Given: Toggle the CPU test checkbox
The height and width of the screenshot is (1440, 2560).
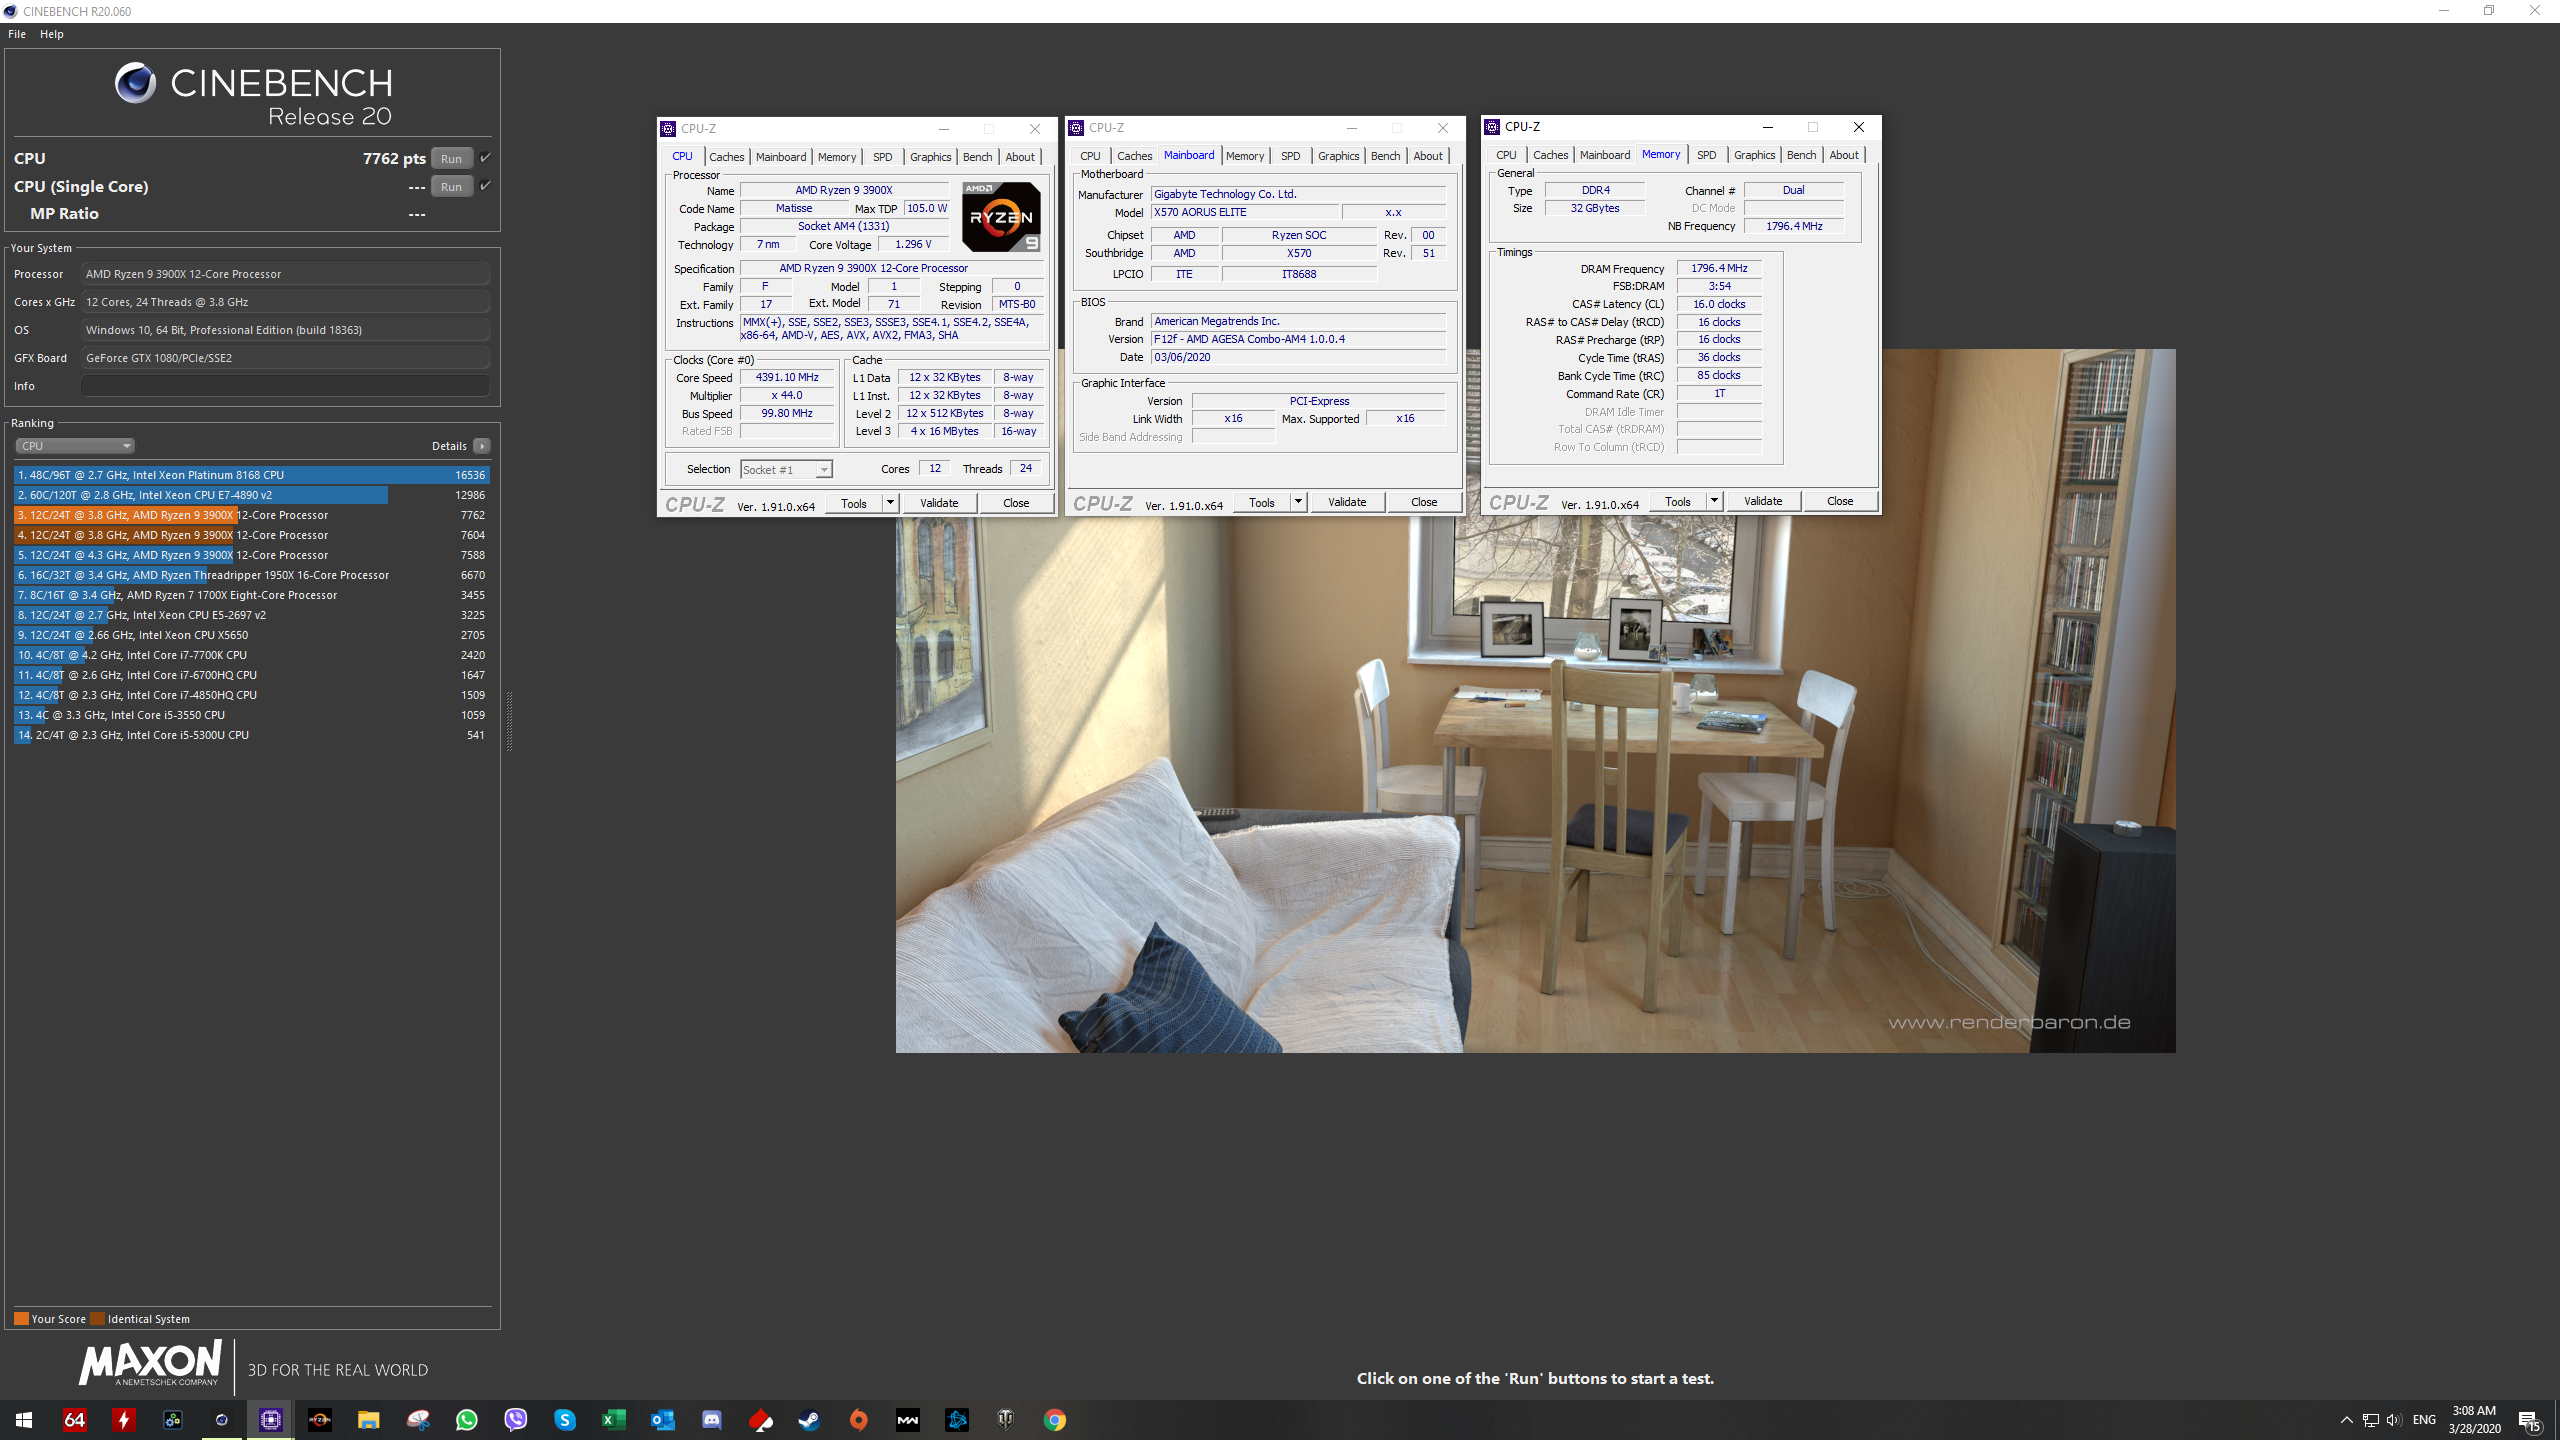Looking at the screenshot, I should 485,157.
